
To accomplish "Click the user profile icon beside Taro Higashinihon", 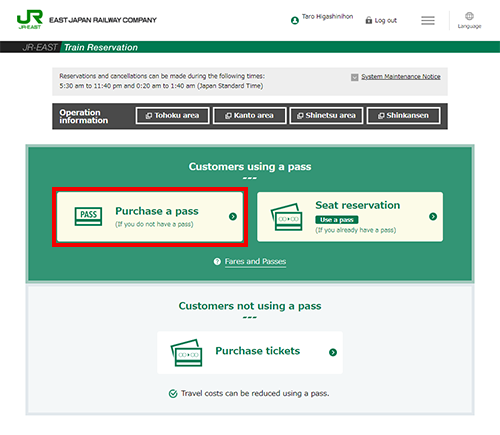I will coord(295,21).
